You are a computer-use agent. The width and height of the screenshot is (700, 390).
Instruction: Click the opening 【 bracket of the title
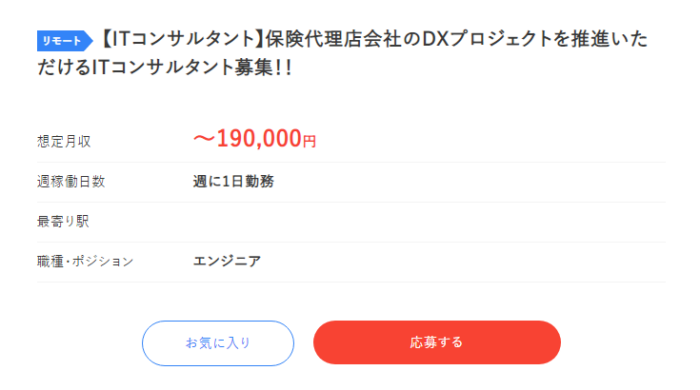[105, 39]
